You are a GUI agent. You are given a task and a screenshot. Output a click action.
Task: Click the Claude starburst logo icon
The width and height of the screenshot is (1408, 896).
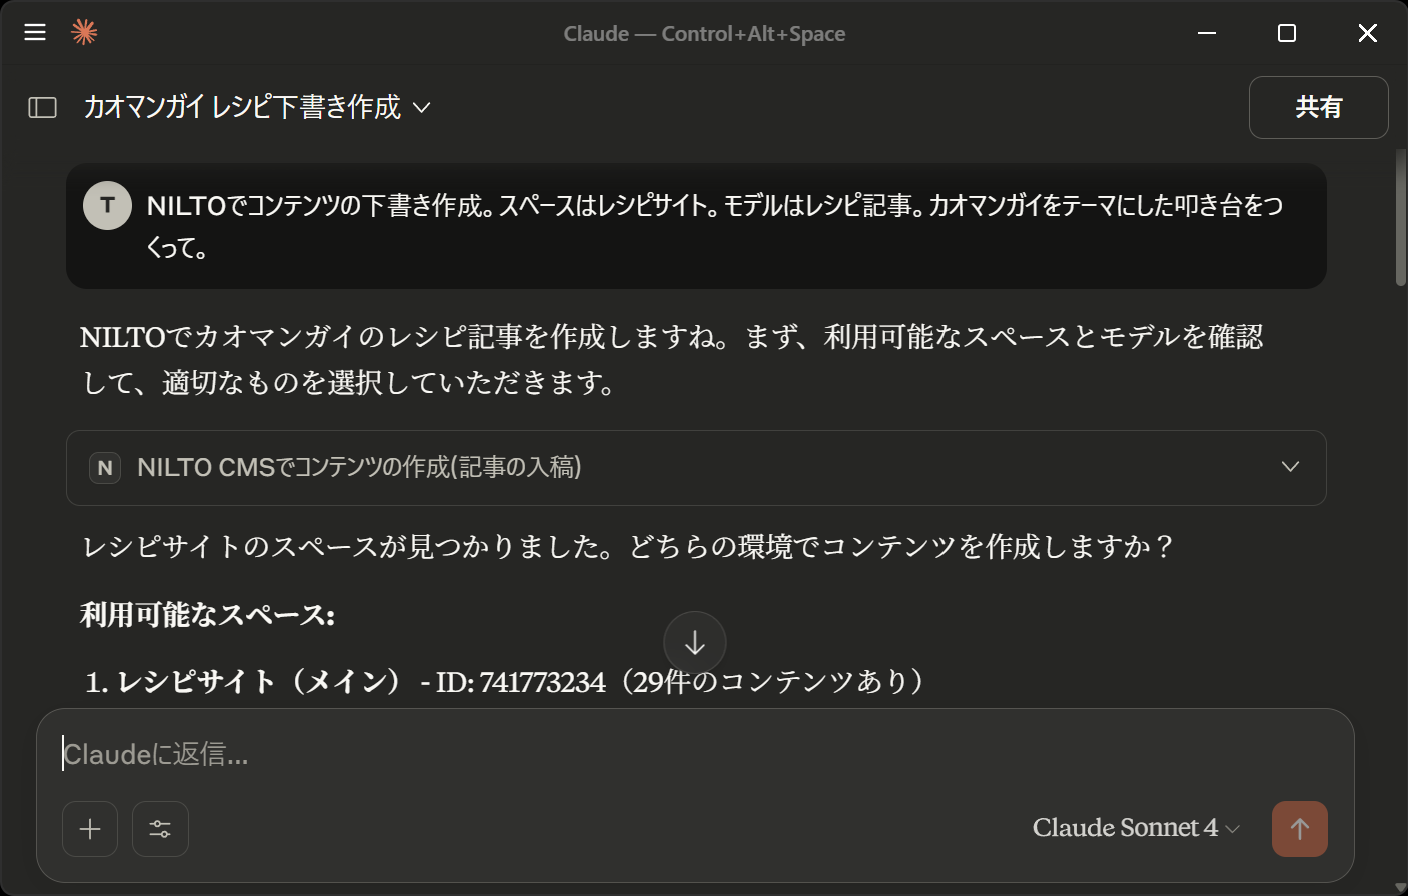tap(84, 32)
